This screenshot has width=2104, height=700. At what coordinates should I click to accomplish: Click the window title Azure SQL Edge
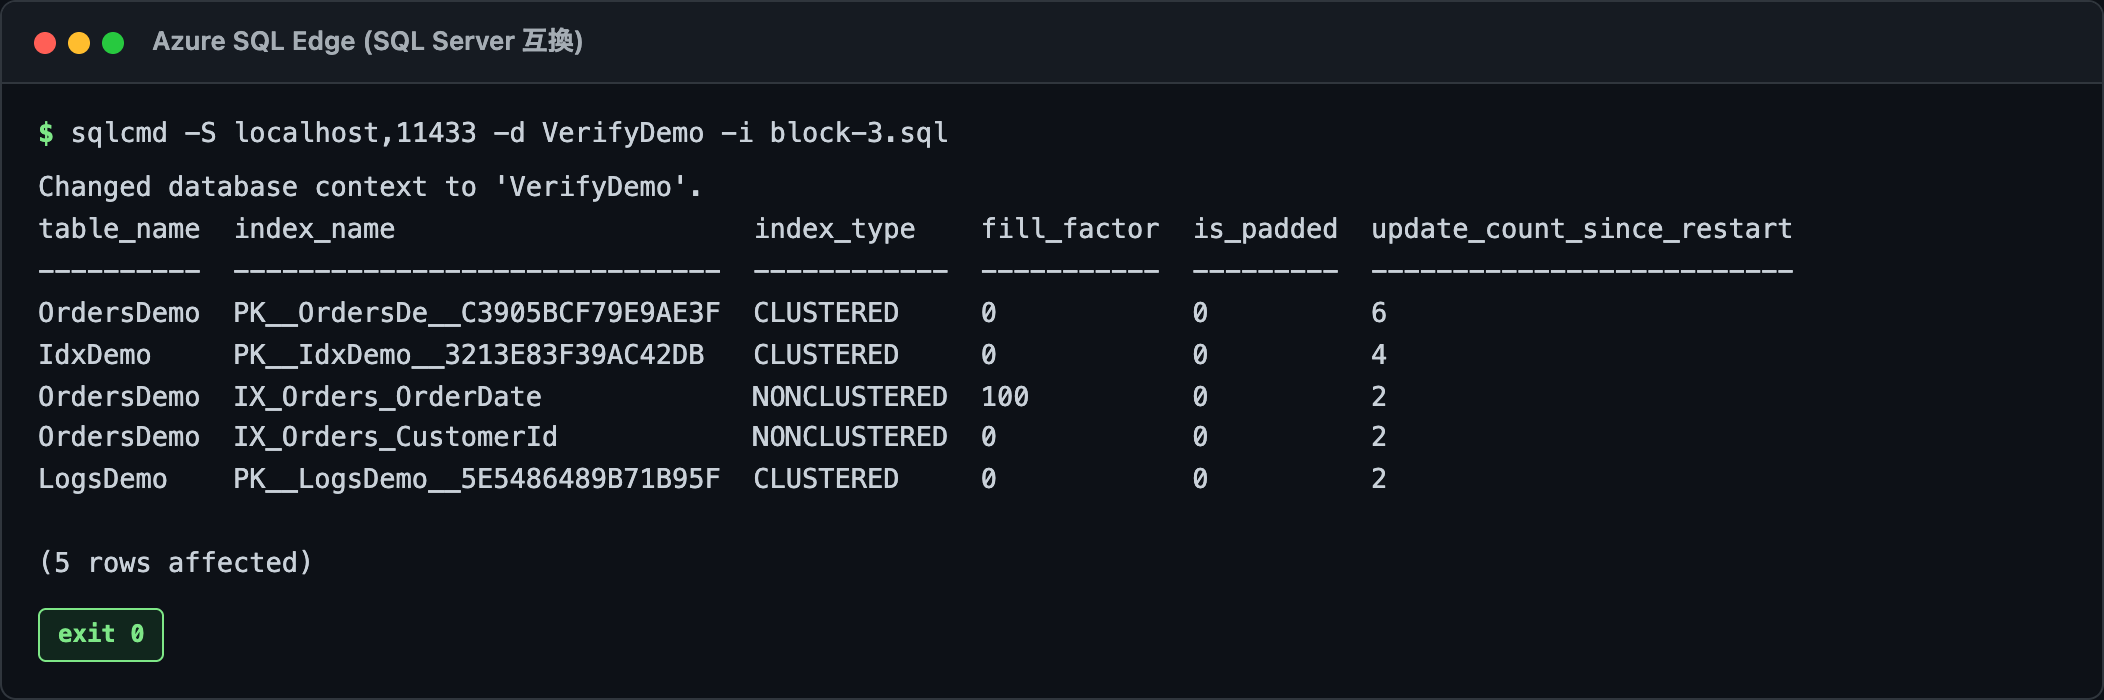point(367,41)
